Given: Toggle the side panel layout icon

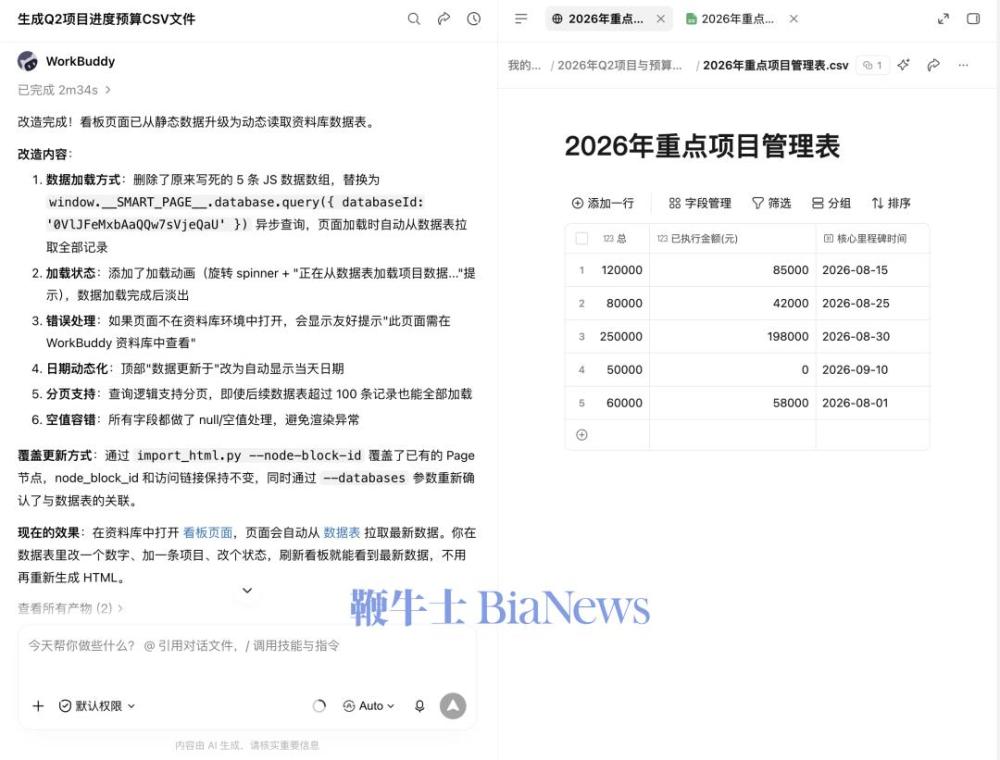Looking at the screenshot, I should point(973,19).
